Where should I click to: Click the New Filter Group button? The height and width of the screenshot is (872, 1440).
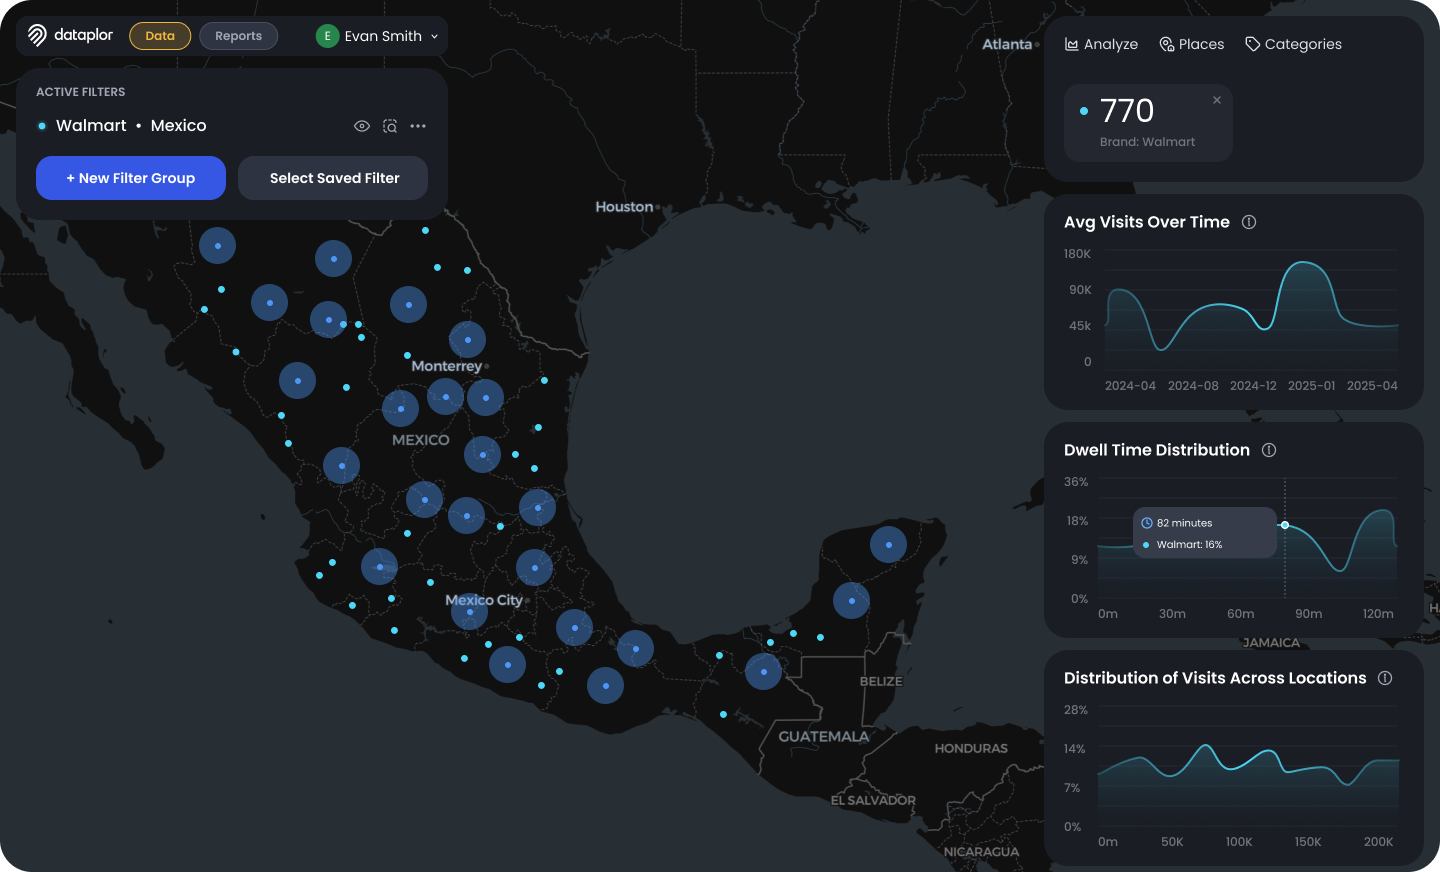(131, 178)
